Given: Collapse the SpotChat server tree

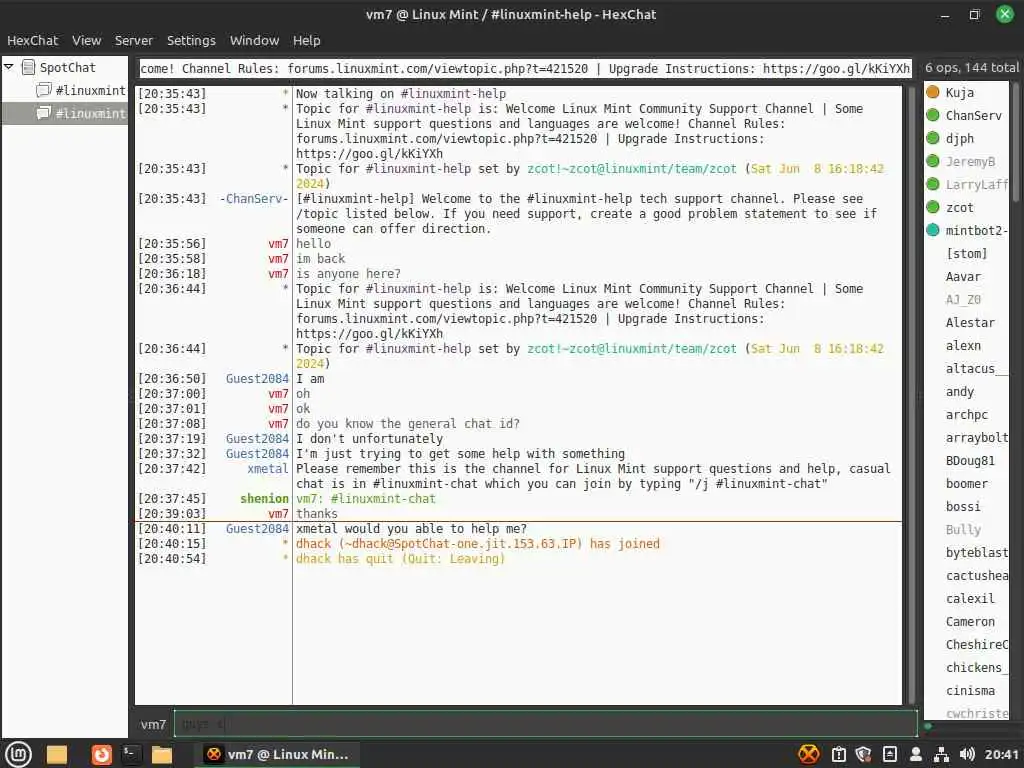Looking at the screenshot, I should point(8,67).
